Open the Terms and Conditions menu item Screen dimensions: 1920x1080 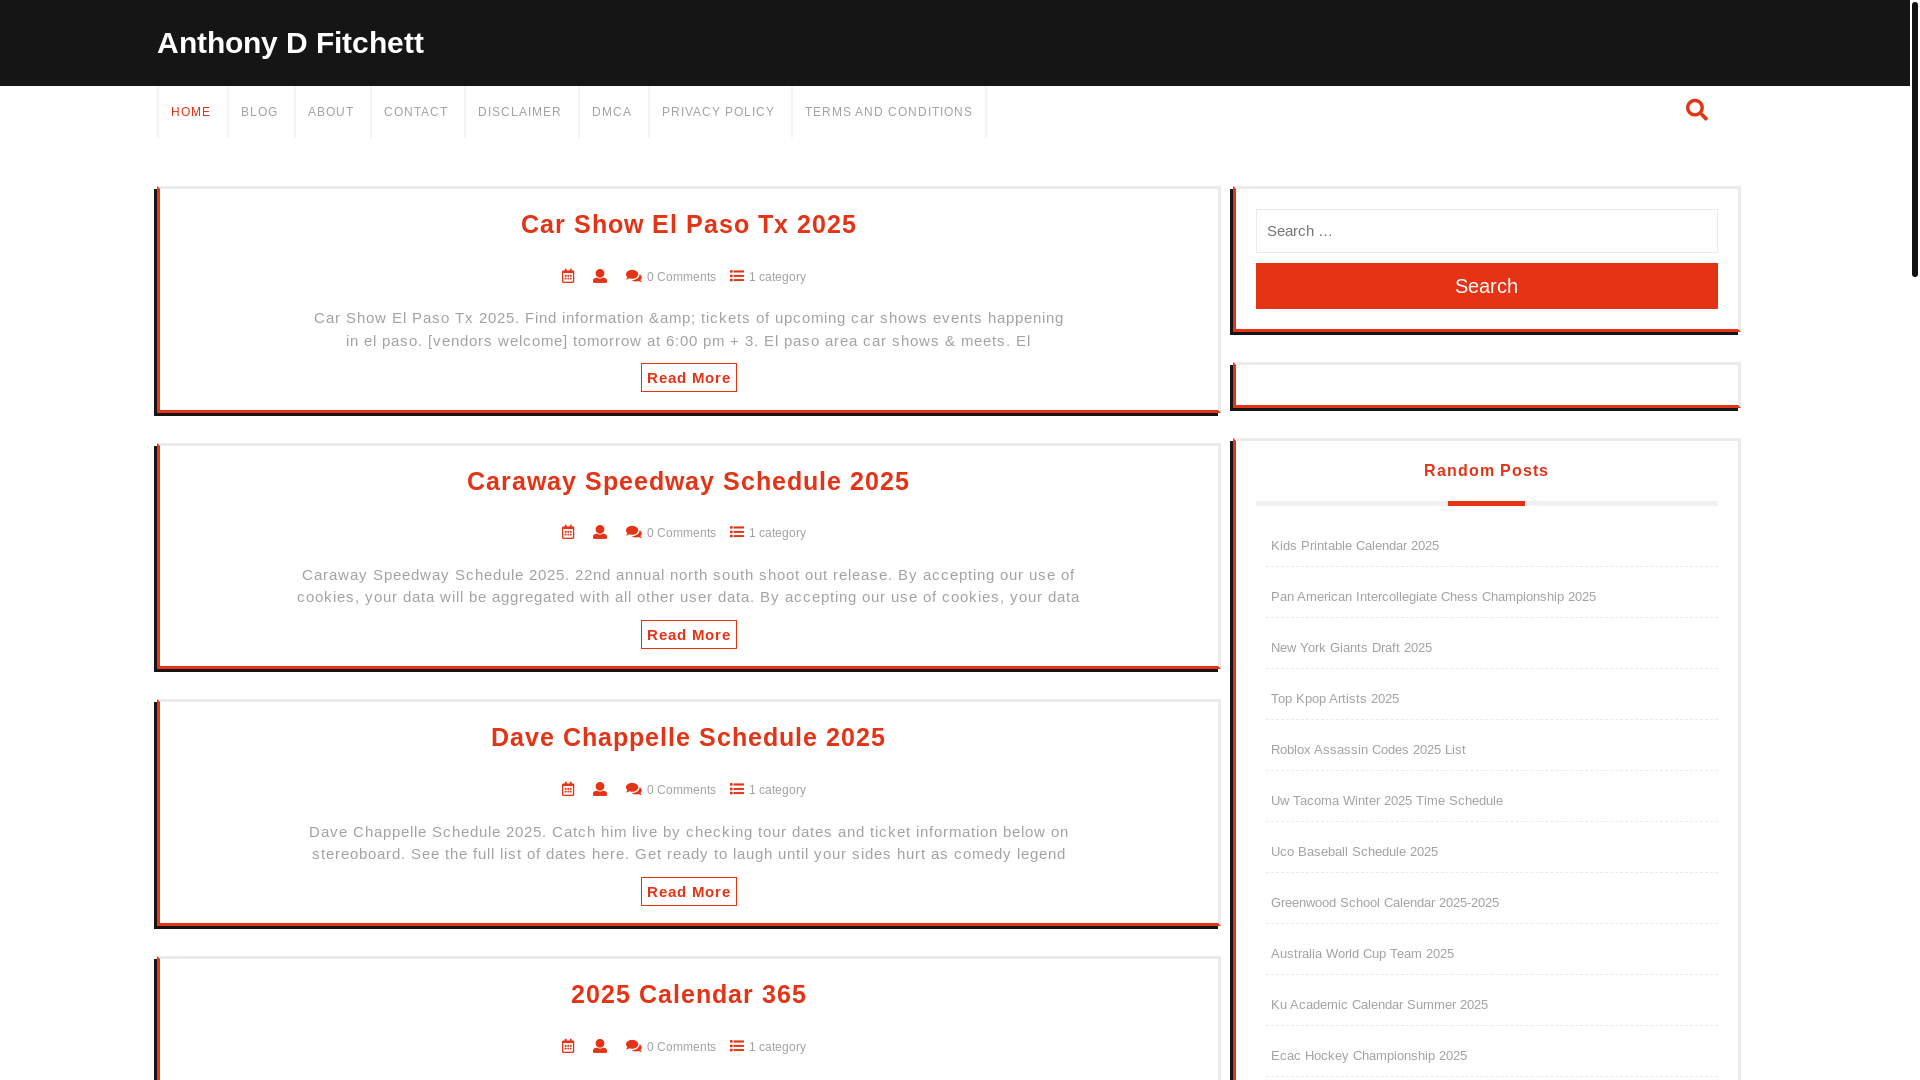coord(889,112)
